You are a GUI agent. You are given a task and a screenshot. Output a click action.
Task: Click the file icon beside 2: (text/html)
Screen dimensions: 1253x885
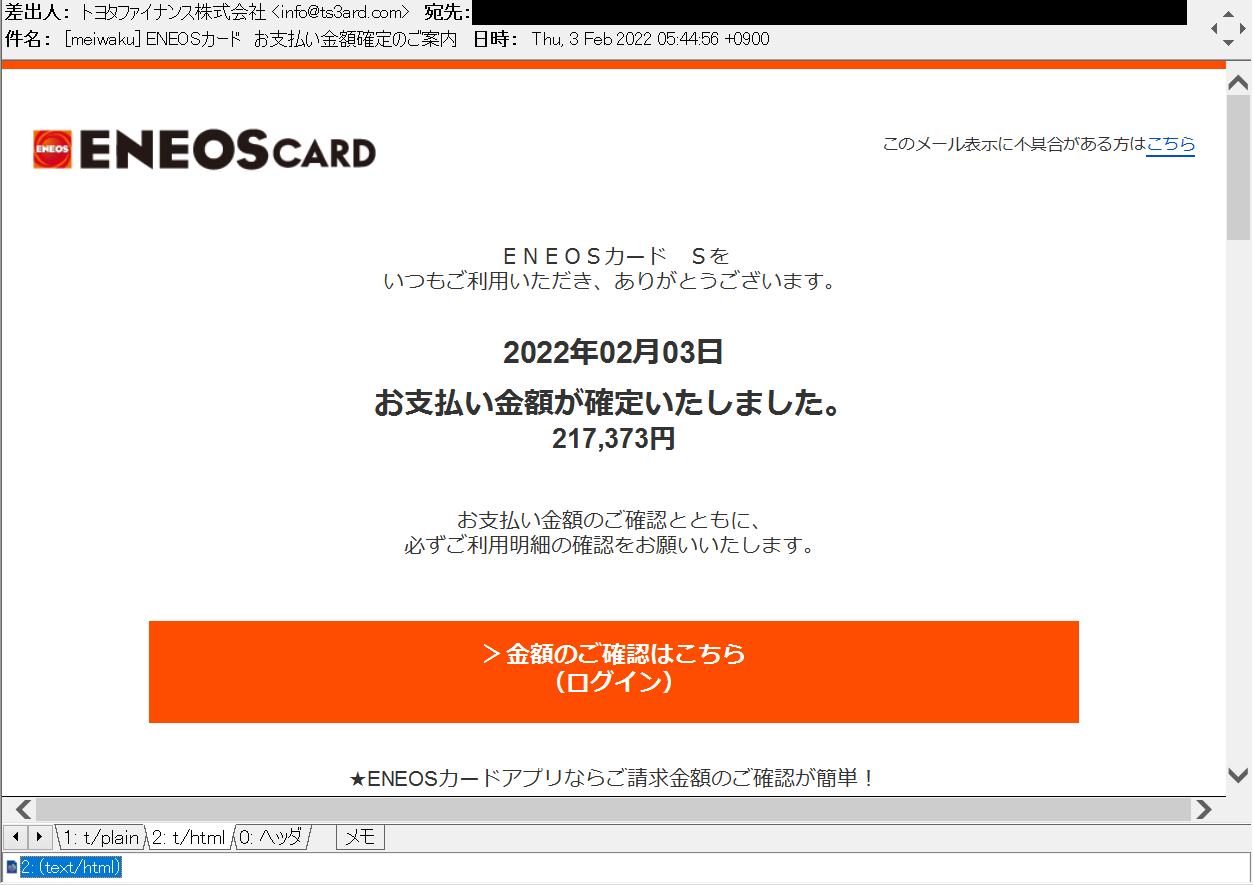pos(11,867)
